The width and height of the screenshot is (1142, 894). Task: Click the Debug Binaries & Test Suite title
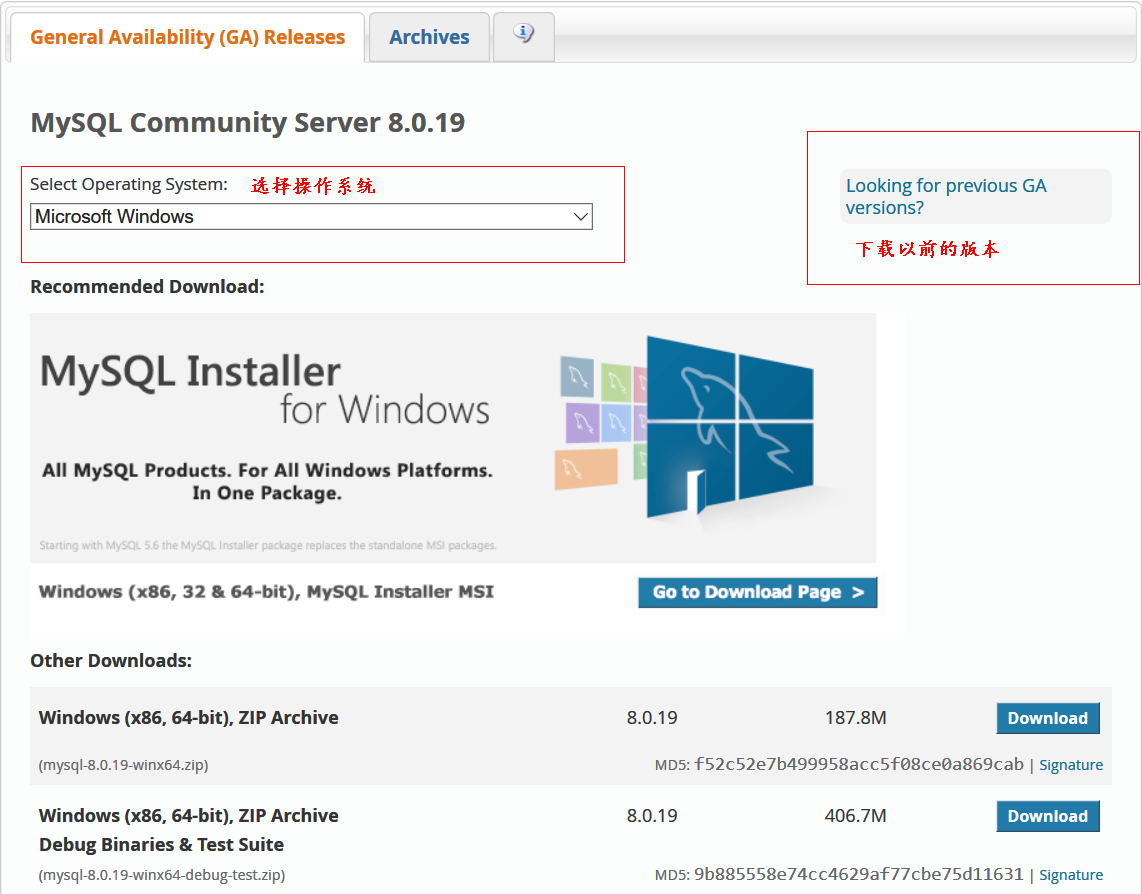161,844
